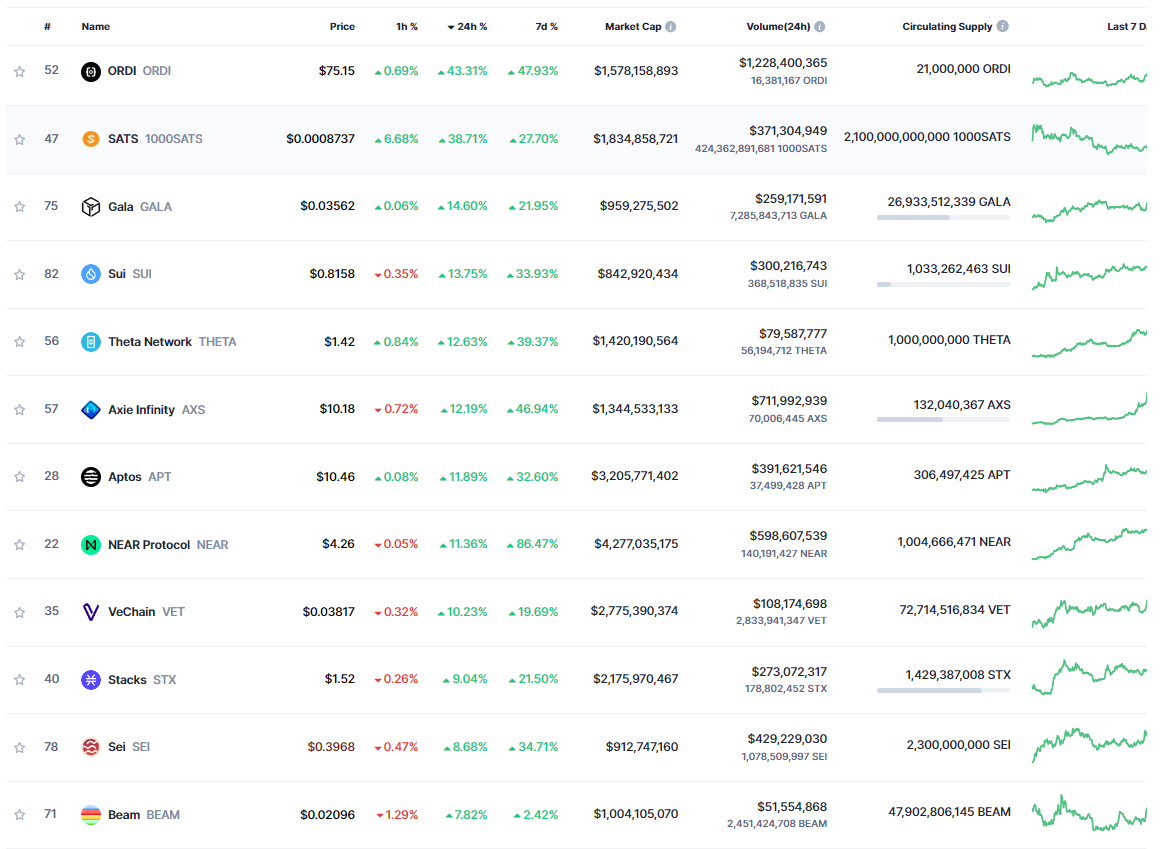Screen dimensions: 1167x849
Task: Click the Sui water drop logo
Action: click(91, 274)
